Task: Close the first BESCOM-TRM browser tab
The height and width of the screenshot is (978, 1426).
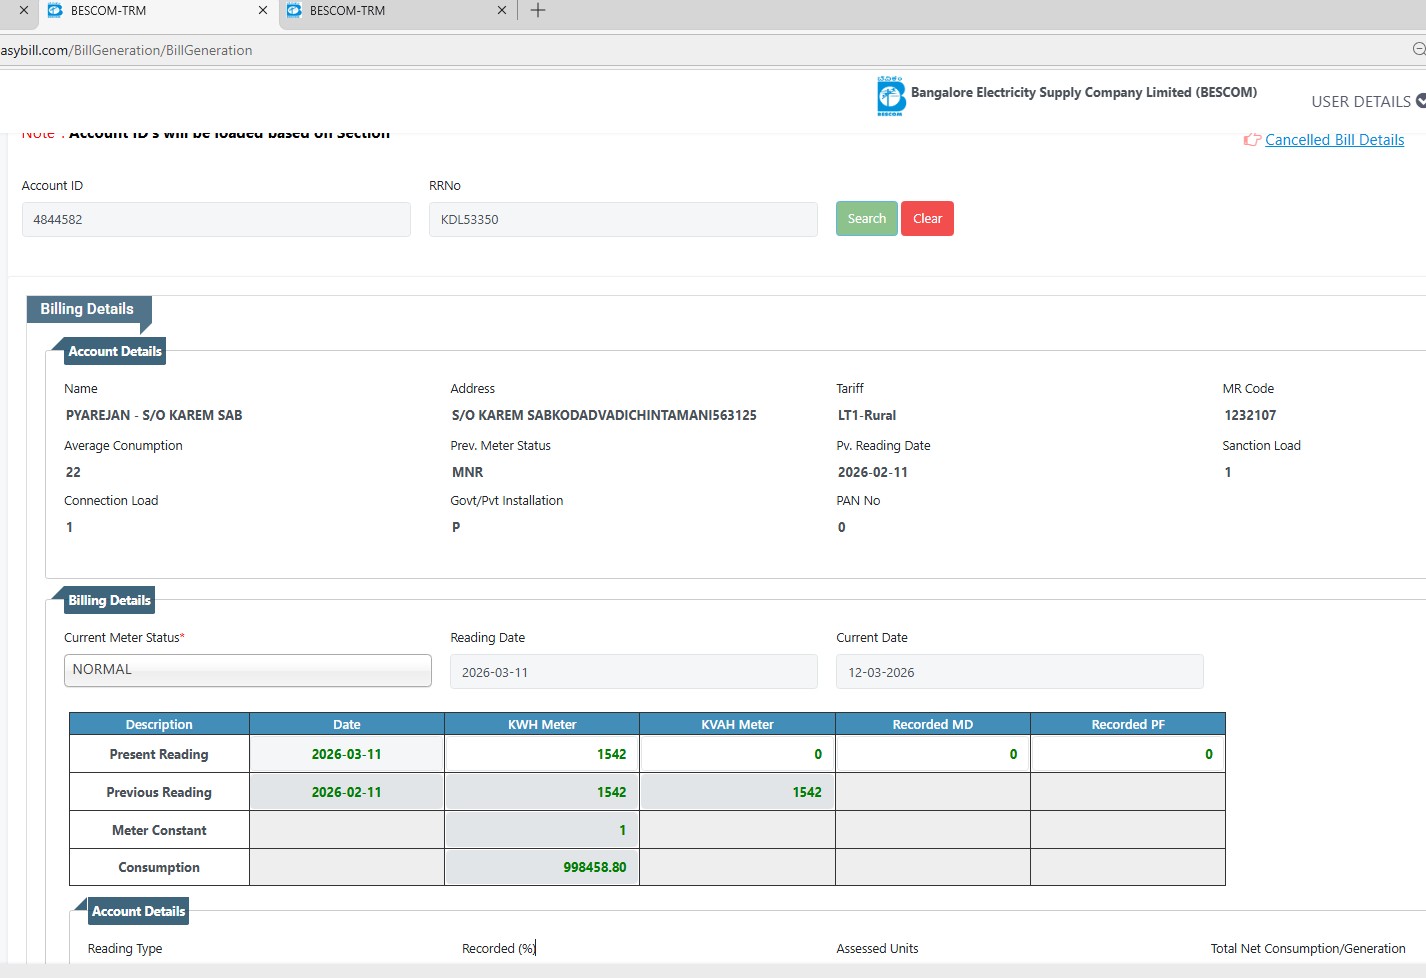Action: [262, 11]
